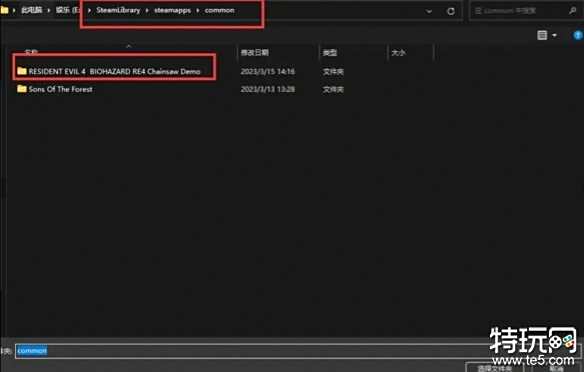Expand the chevron before SteamLibrary breadcrumb

point(89,10)
